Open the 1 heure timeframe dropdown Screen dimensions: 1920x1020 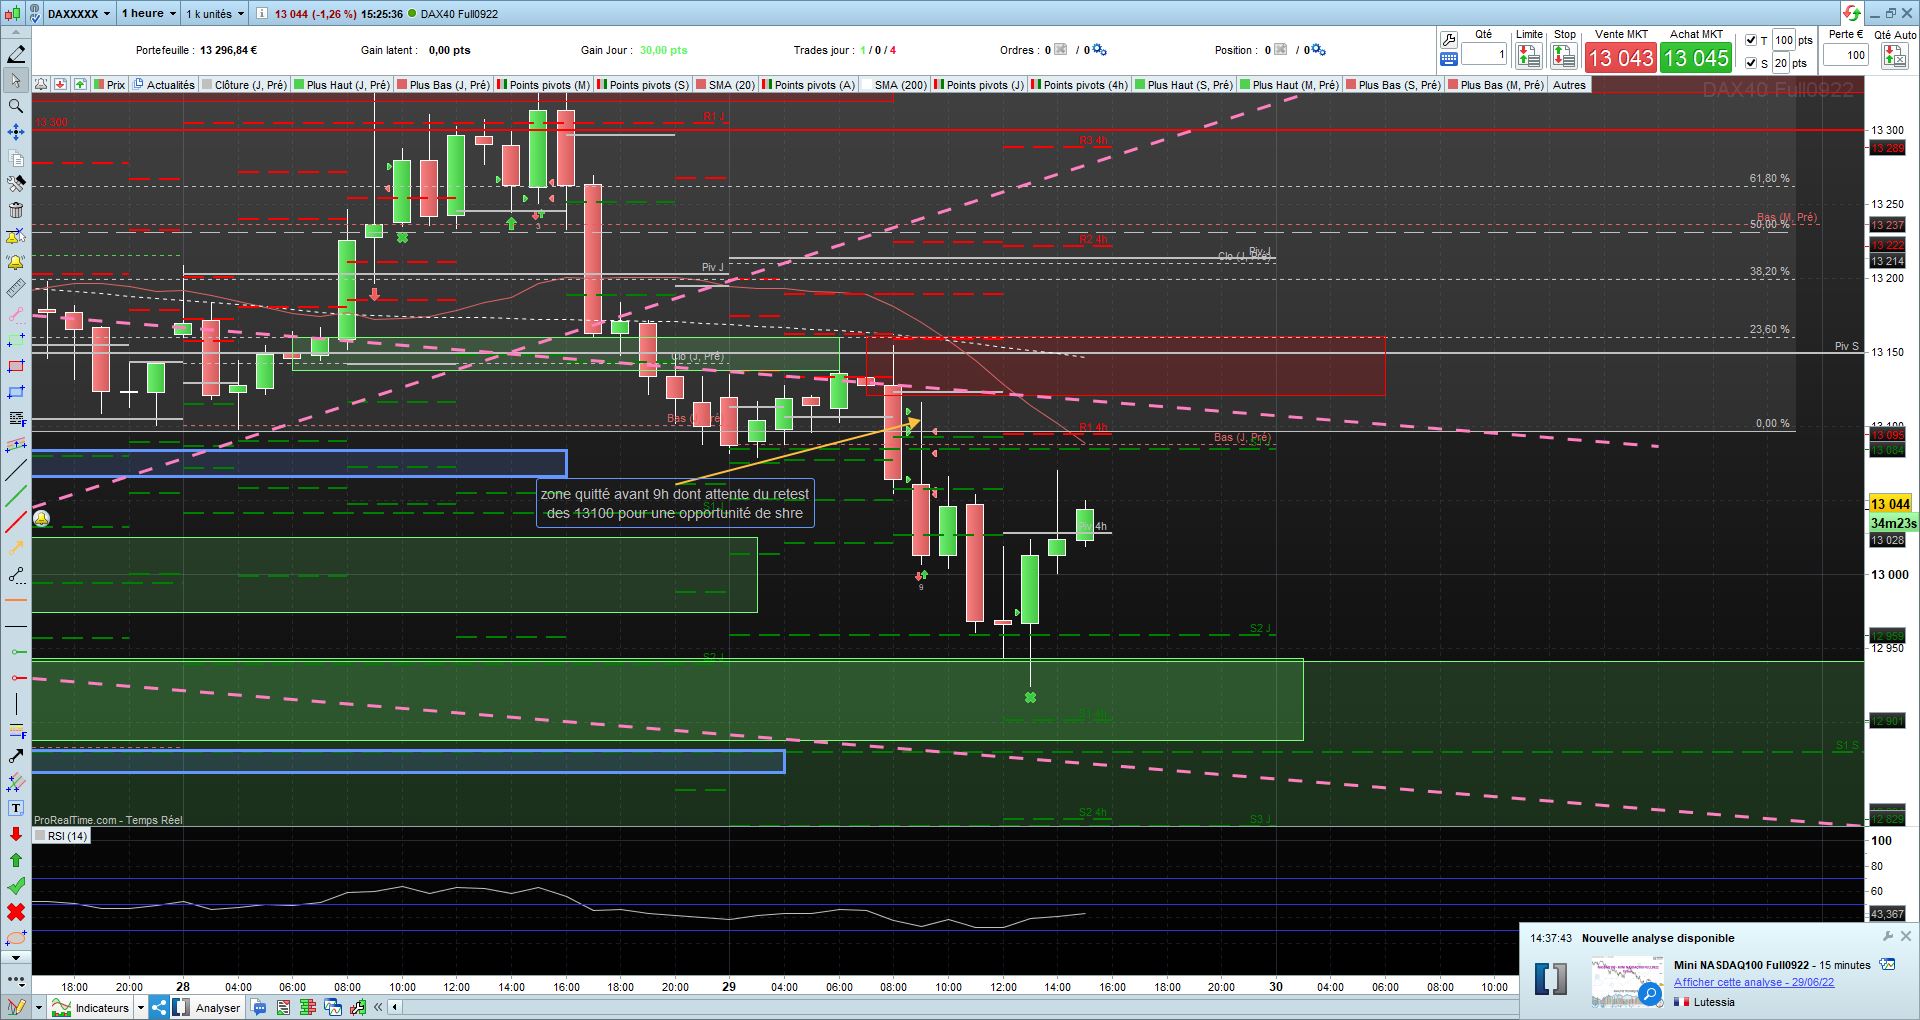click(x=148, y=14)
